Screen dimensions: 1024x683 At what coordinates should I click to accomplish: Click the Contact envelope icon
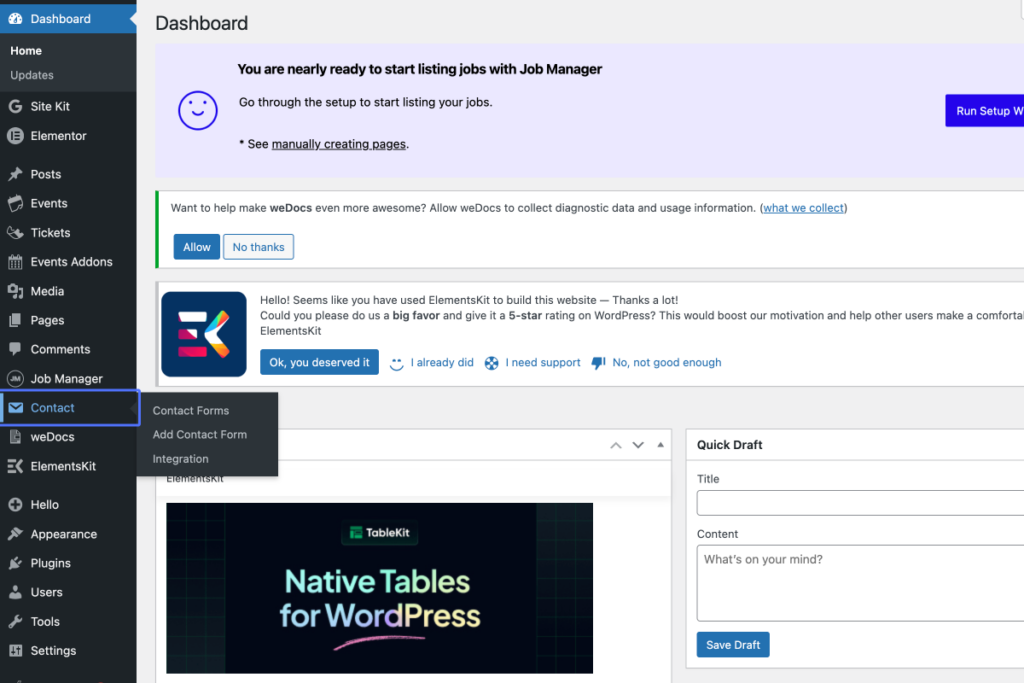click(x=16, y=407)
